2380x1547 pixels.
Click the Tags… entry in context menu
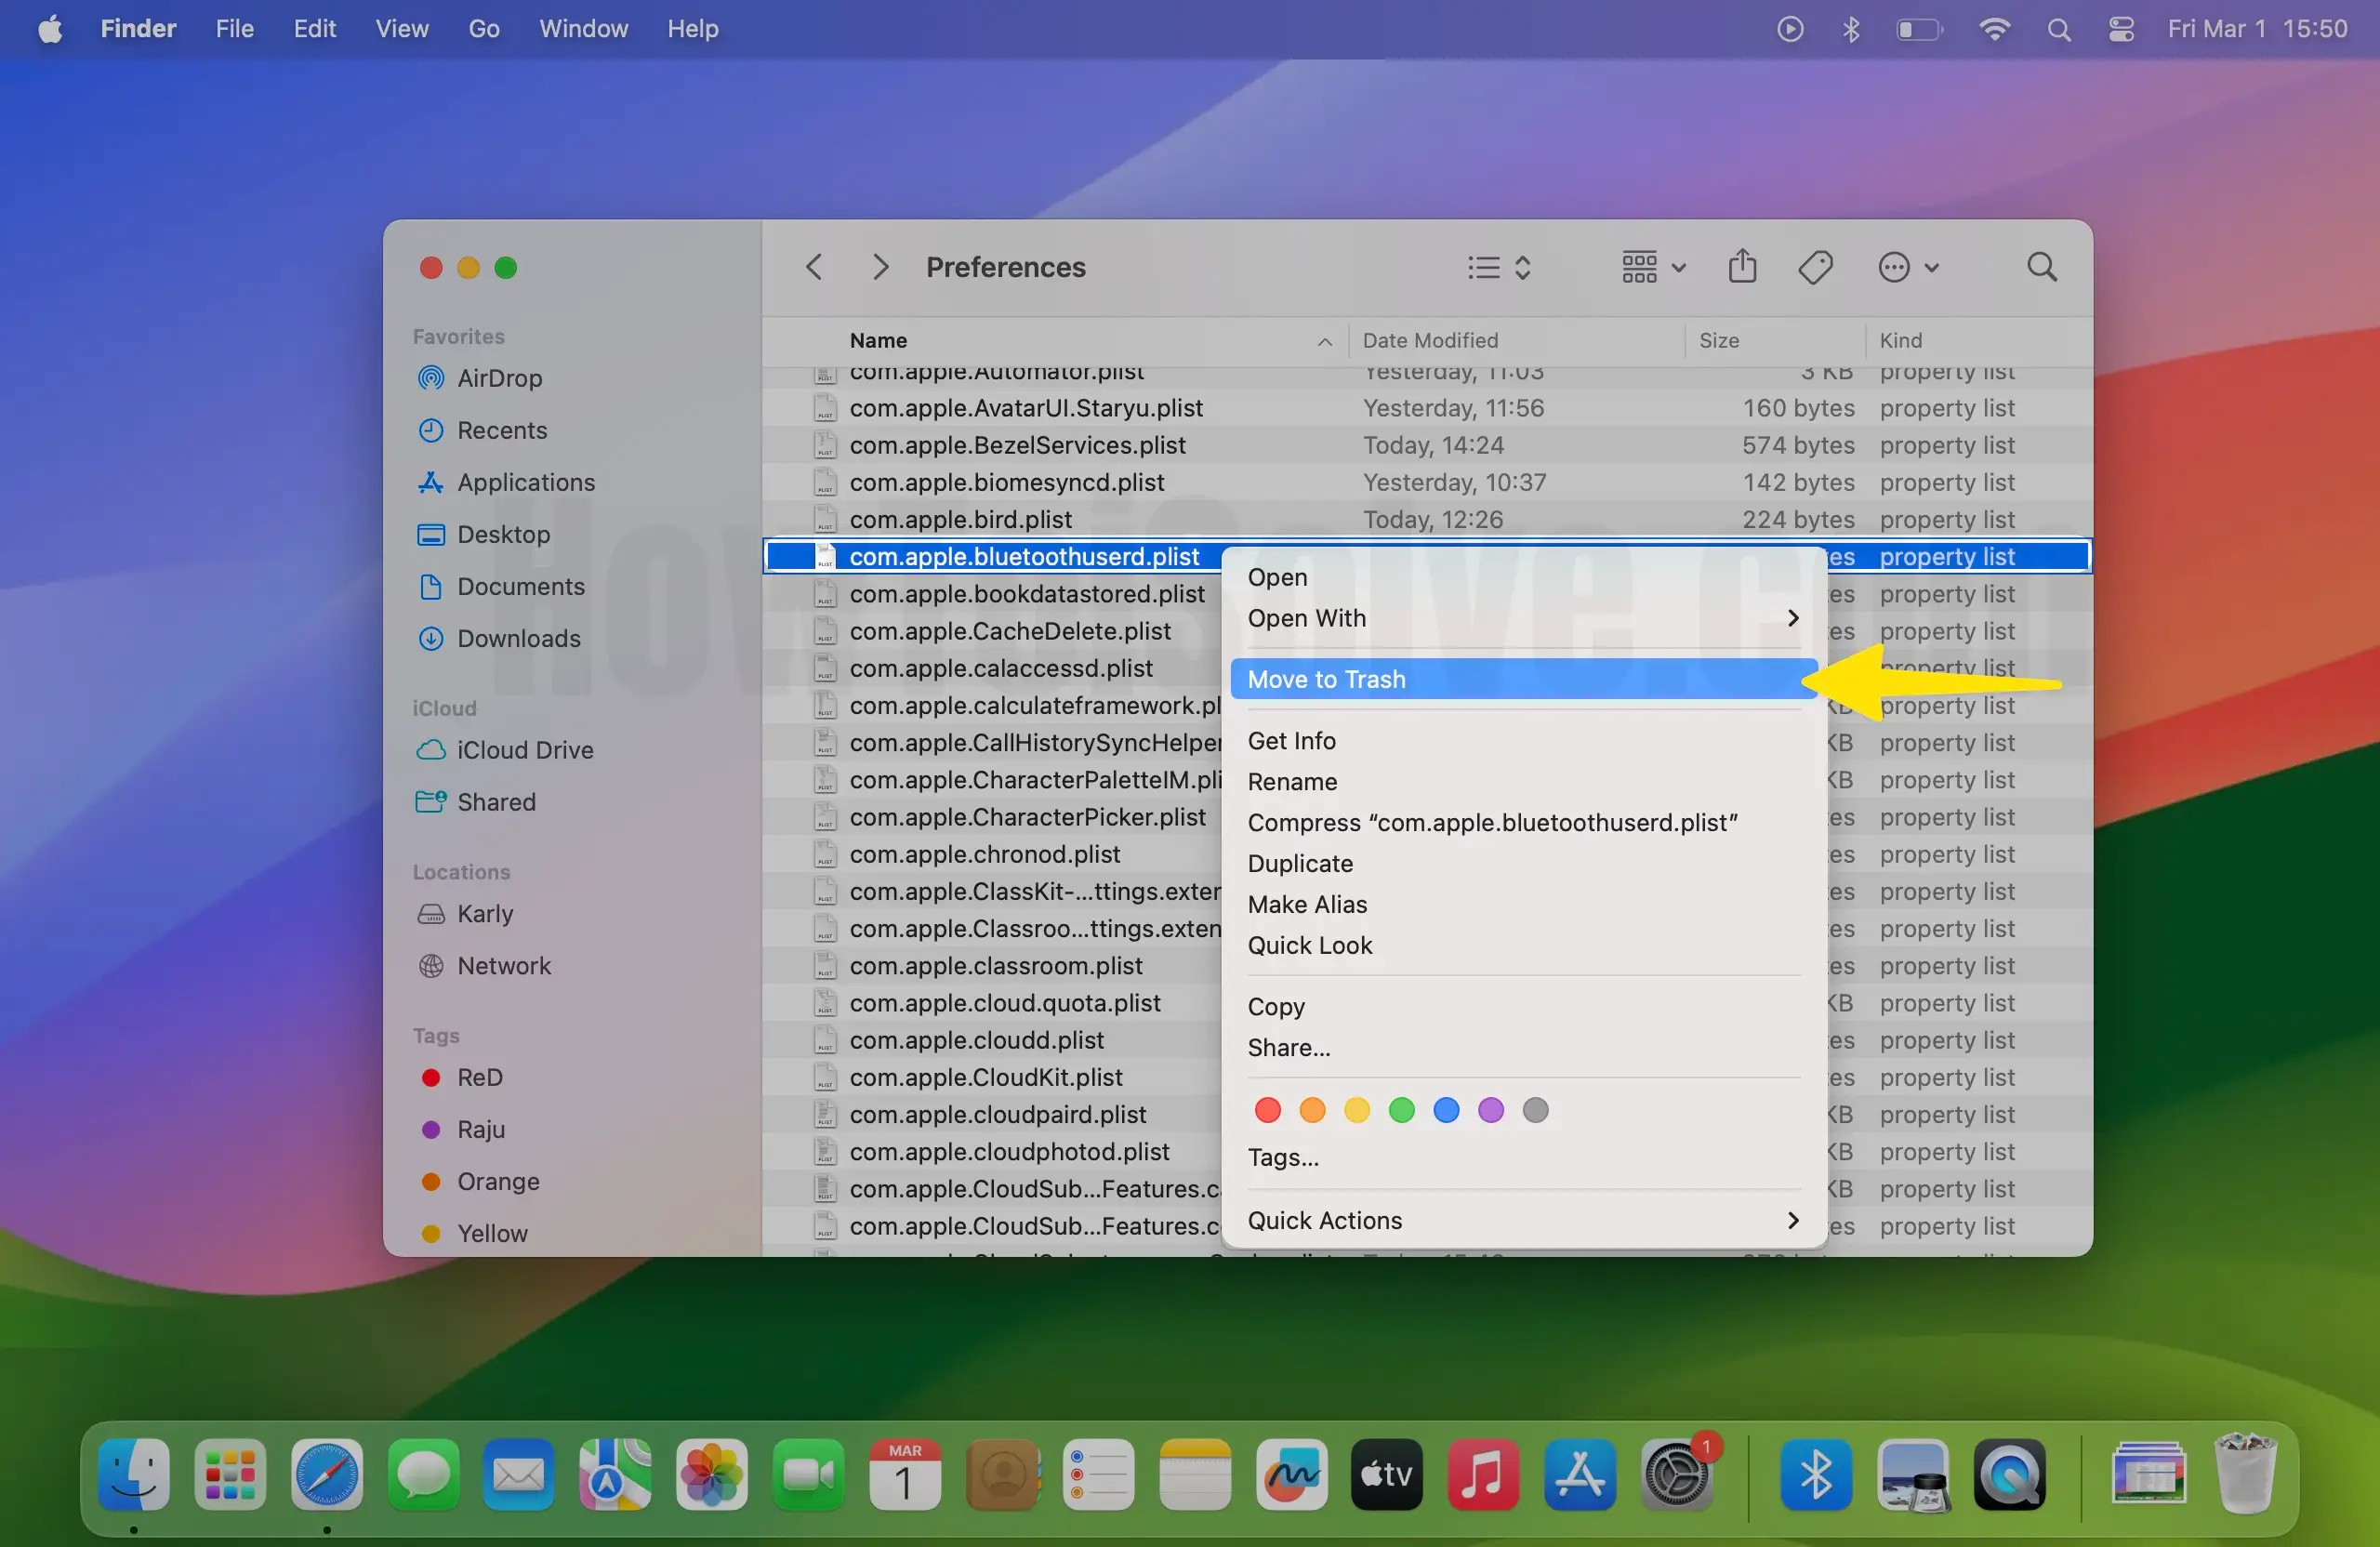1283,1157
